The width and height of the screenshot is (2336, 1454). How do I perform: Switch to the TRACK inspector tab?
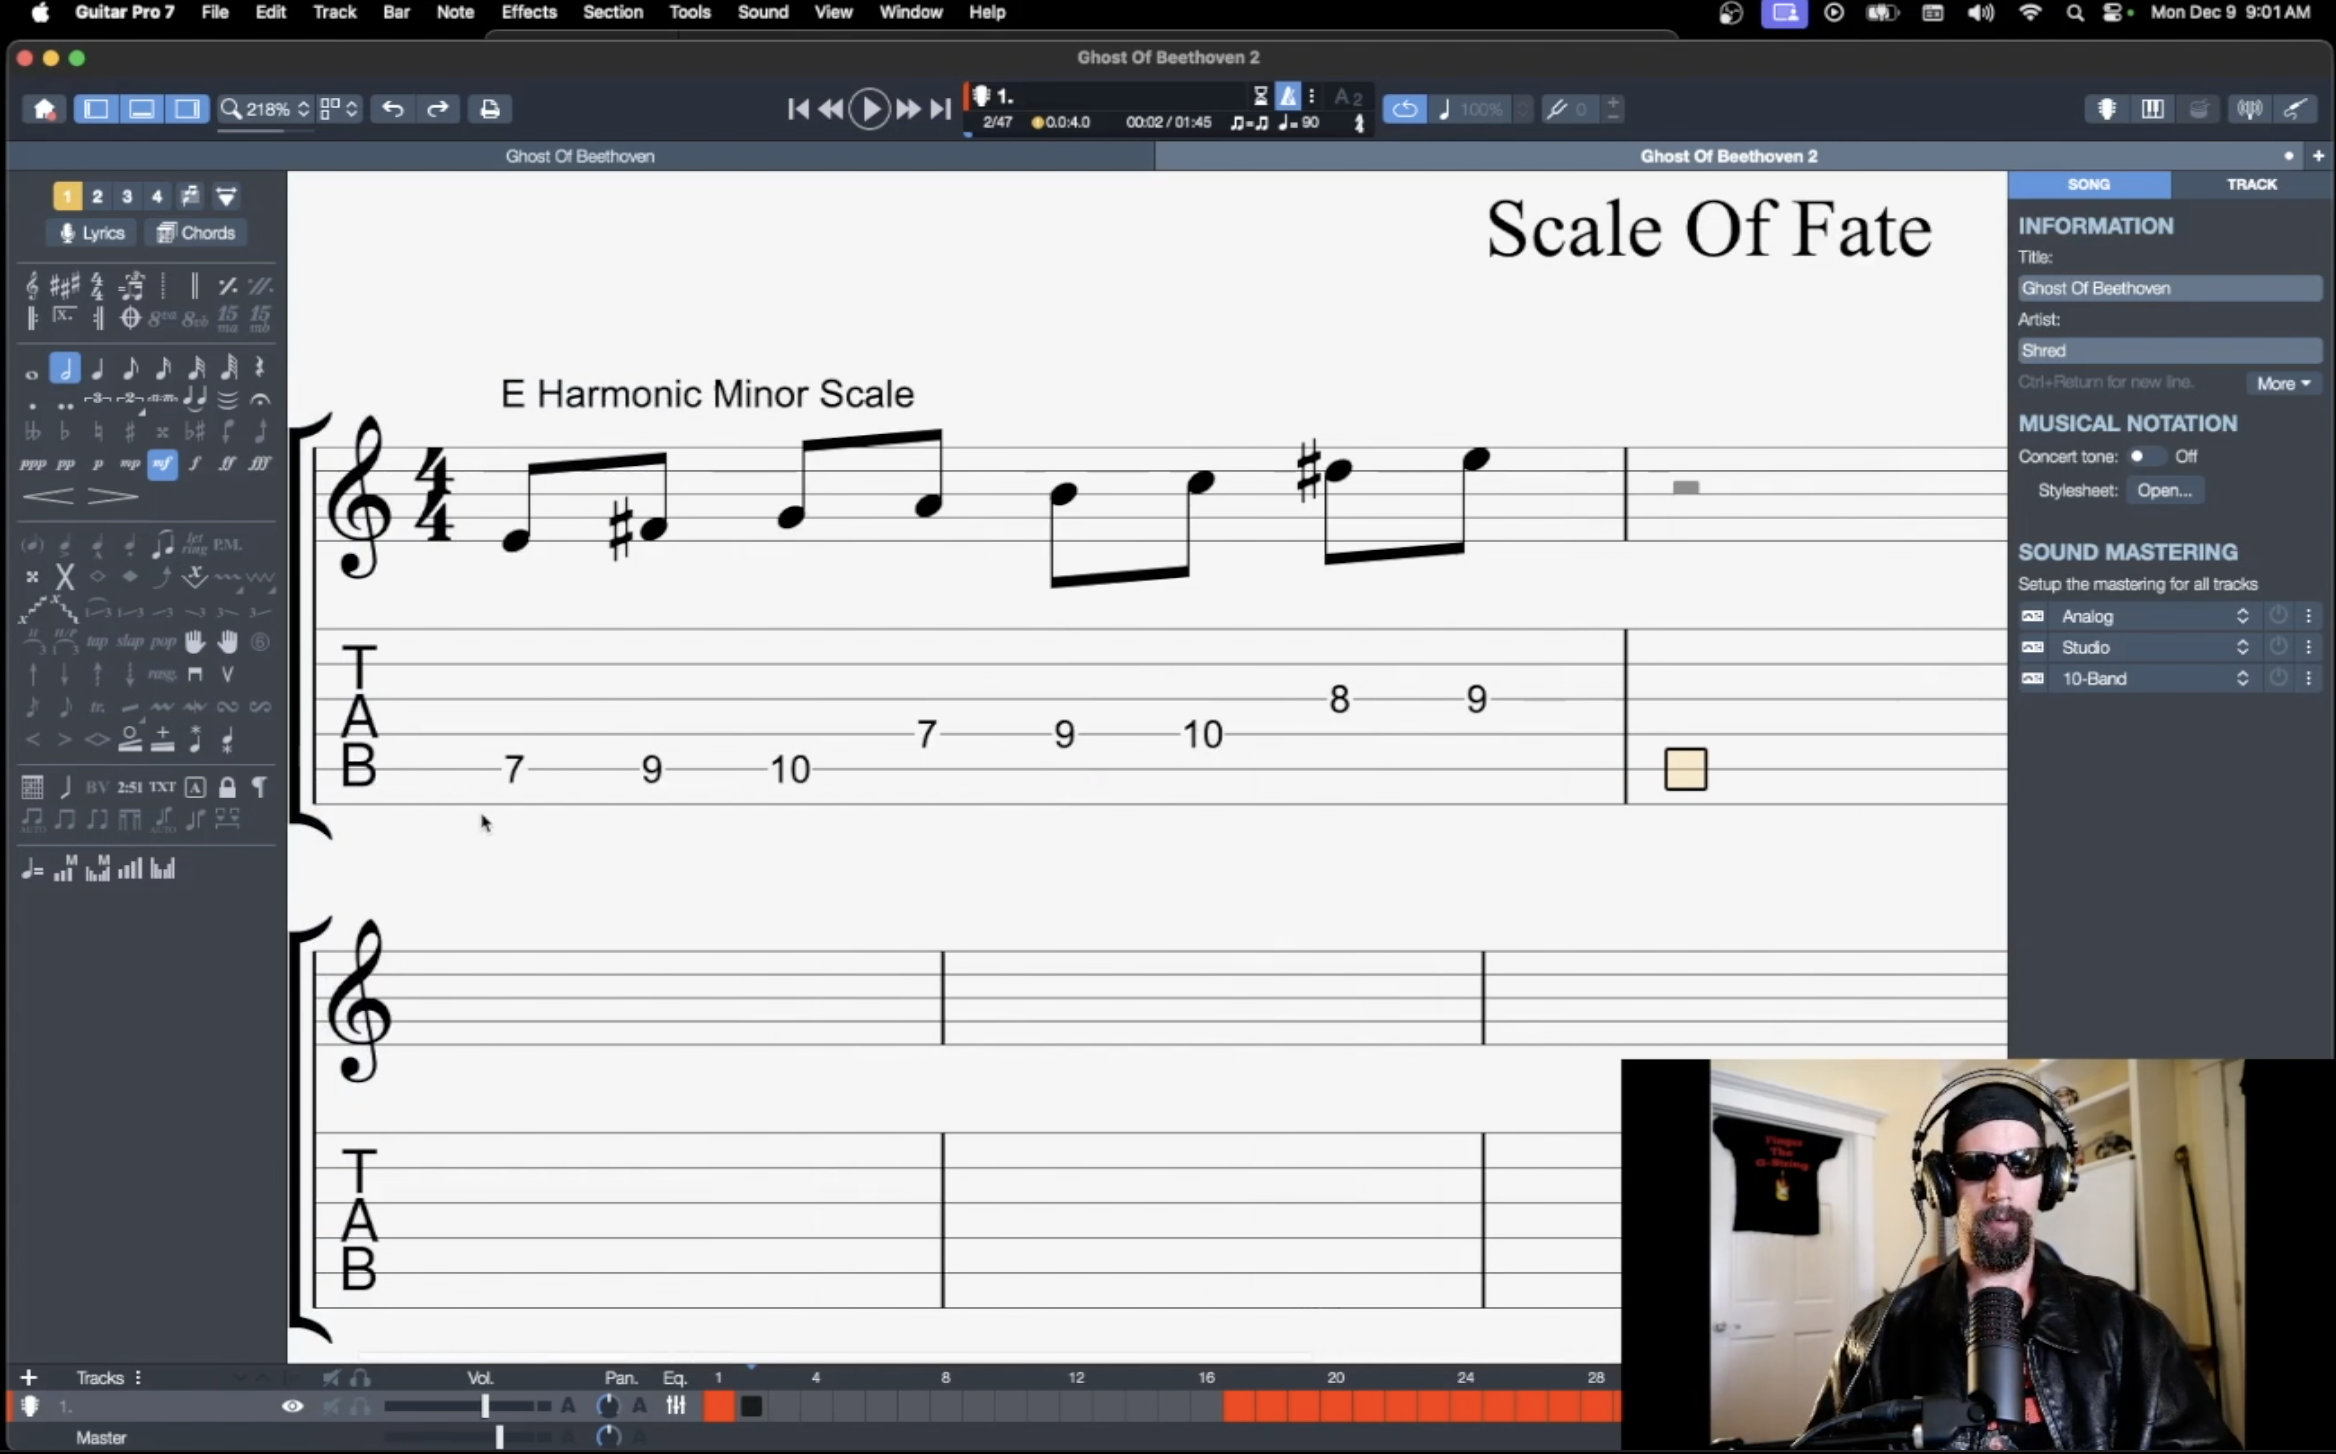2251,184
